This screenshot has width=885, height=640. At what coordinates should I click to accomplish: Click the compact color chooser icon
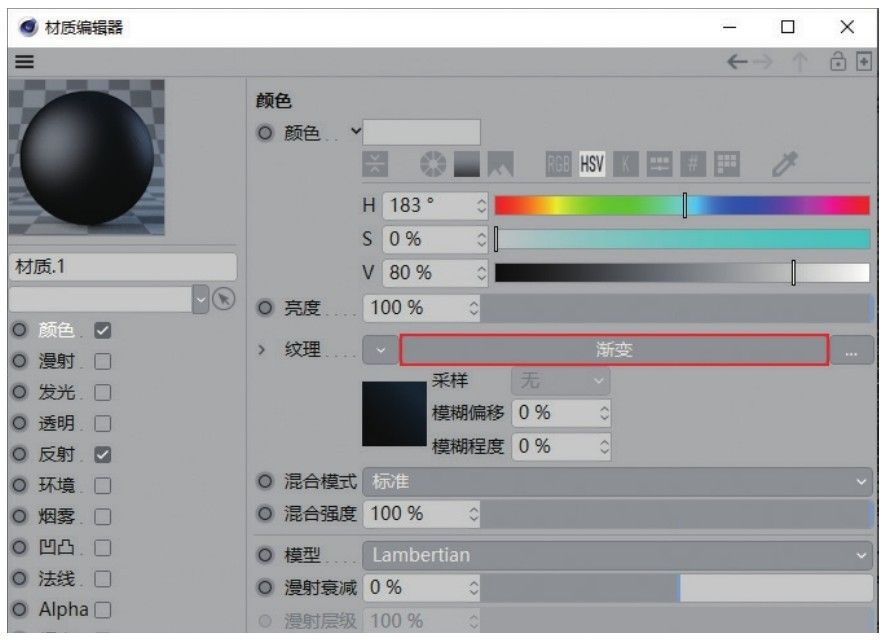coord(375,164)
